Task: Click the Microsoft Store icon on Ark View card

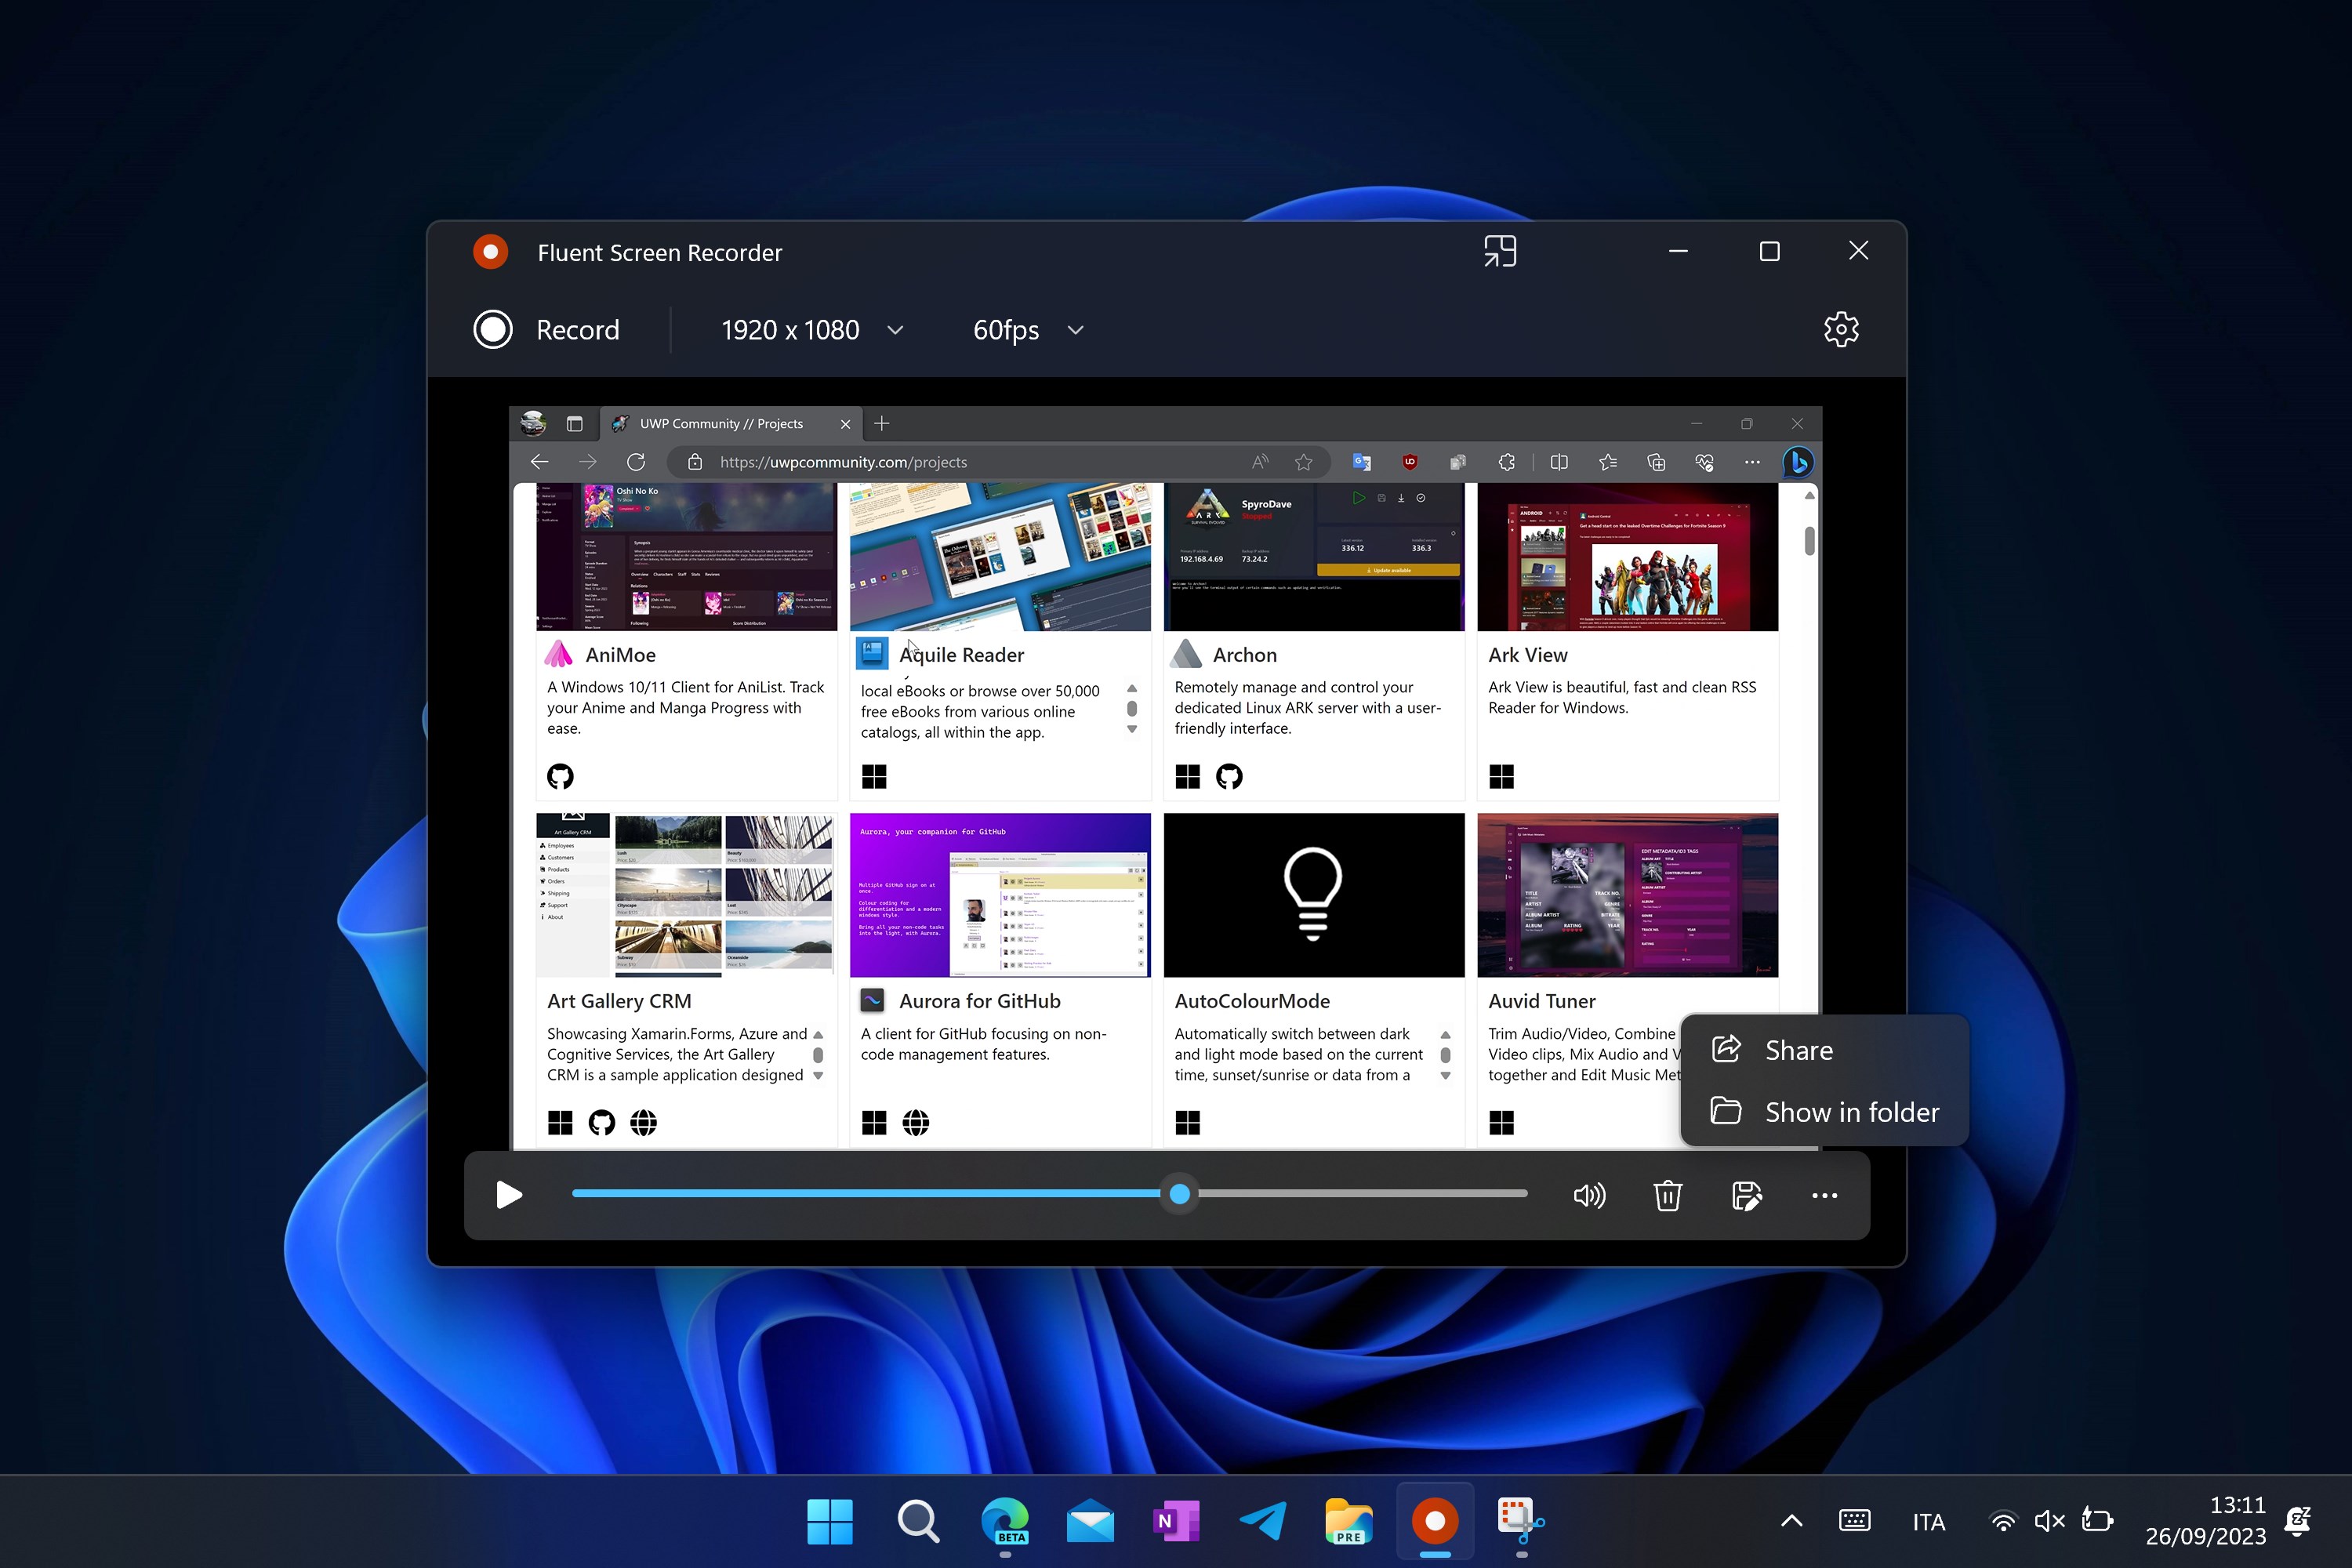Action: pyautogui.click(x=1501, y=776)
